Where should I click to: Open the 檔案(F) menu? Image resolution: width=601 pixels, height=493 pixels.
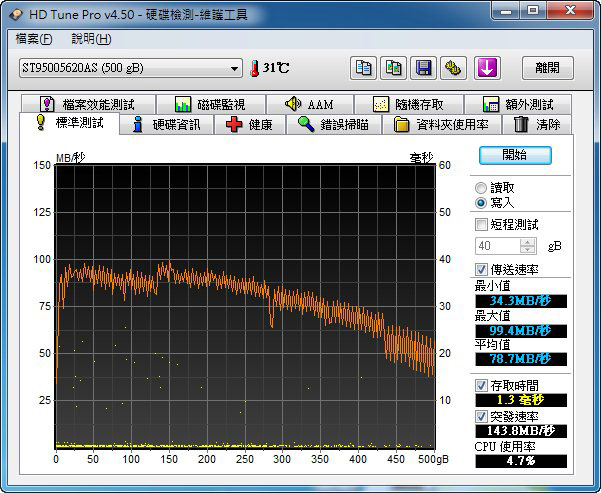[x=34, y=39]
